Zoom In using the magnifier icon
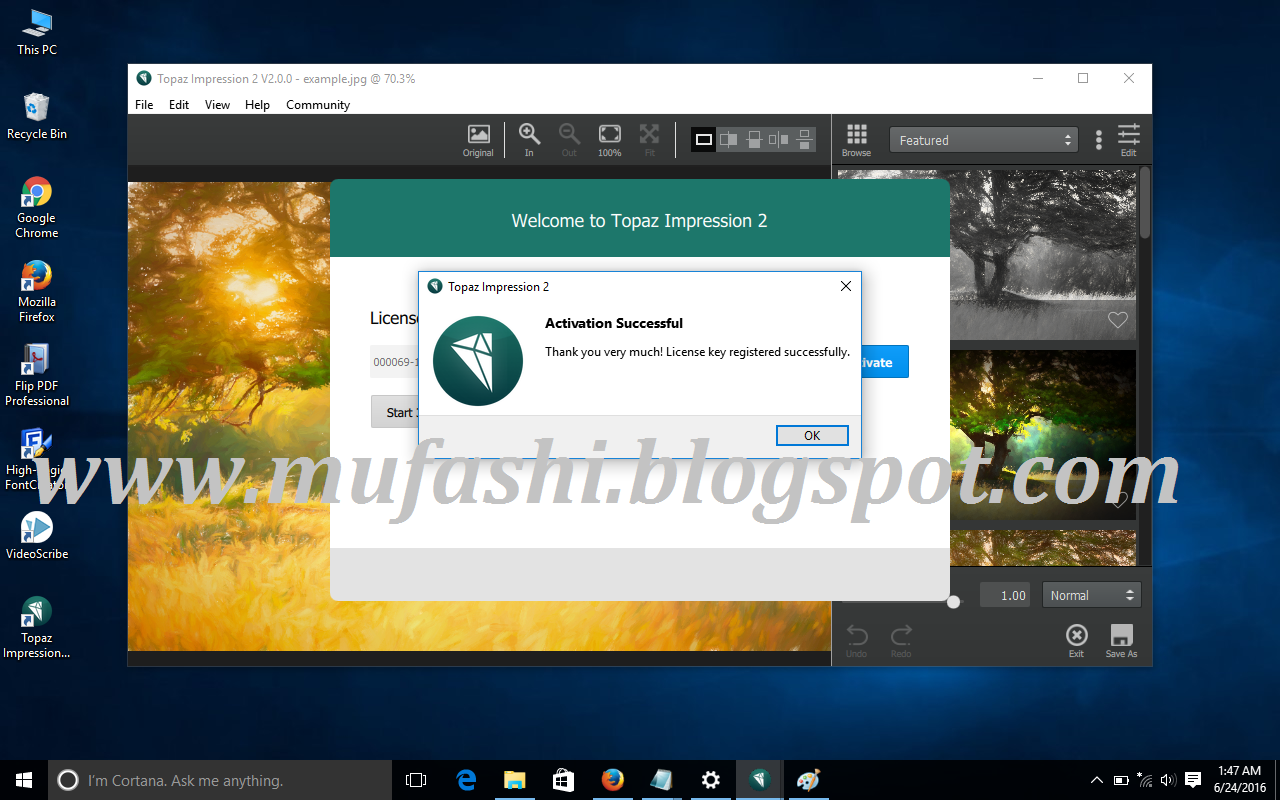The image size is (1280, 800). pyautogui.click(x=529, y=140)
